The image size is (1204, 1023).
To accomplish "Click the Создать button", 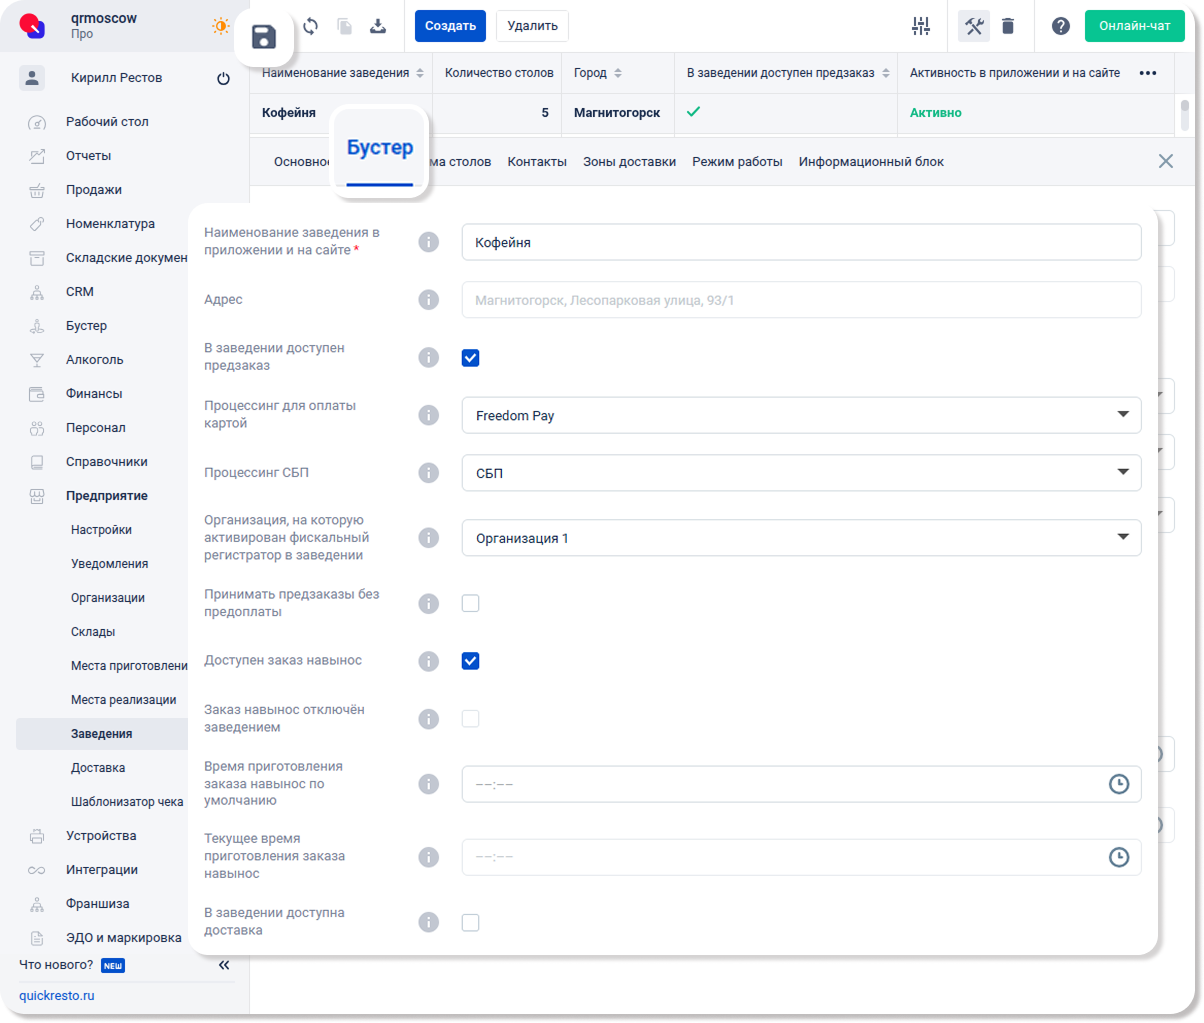I will coord(450,26).
